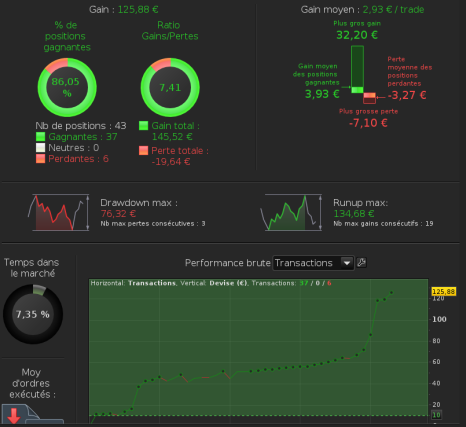466x427 pixels.
Task: Click the '3,93 €' average gain value
Action: coord(322,94)
